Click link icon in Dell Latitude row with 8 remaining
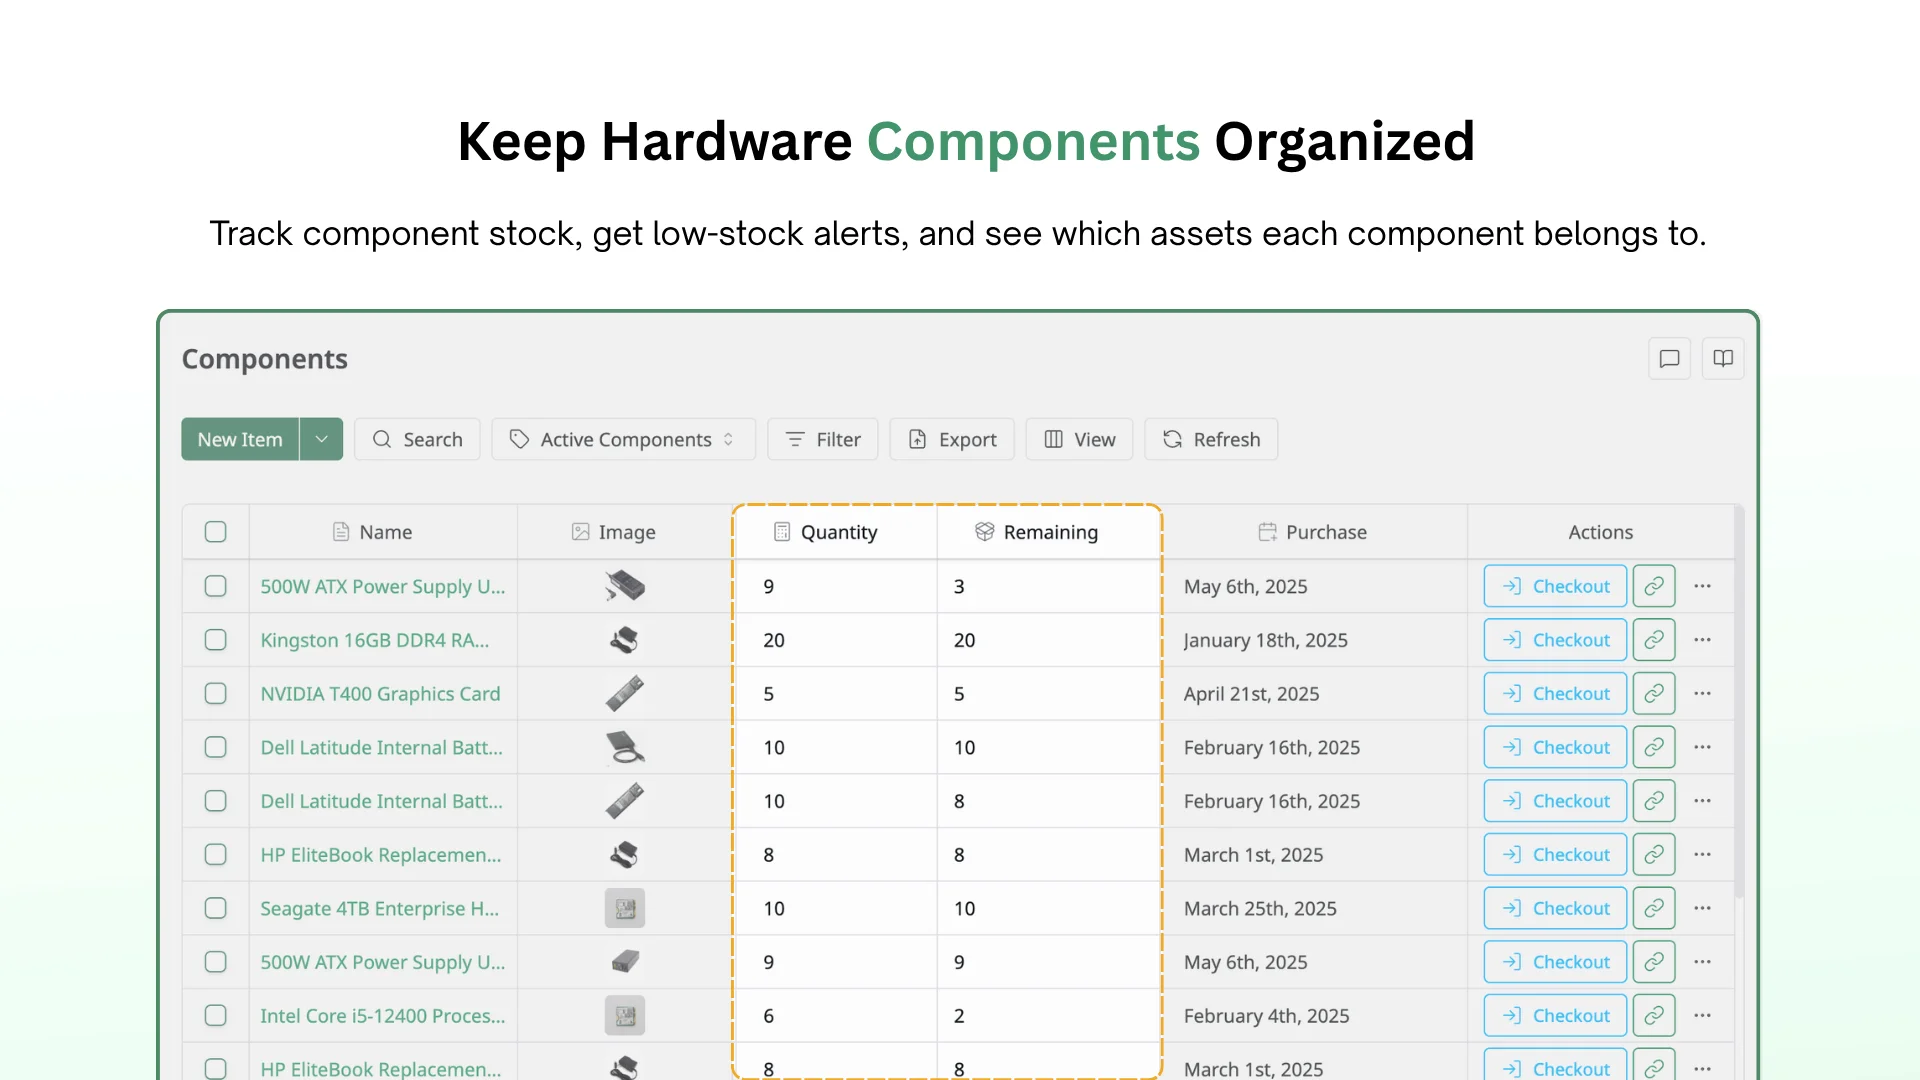 1654,801
